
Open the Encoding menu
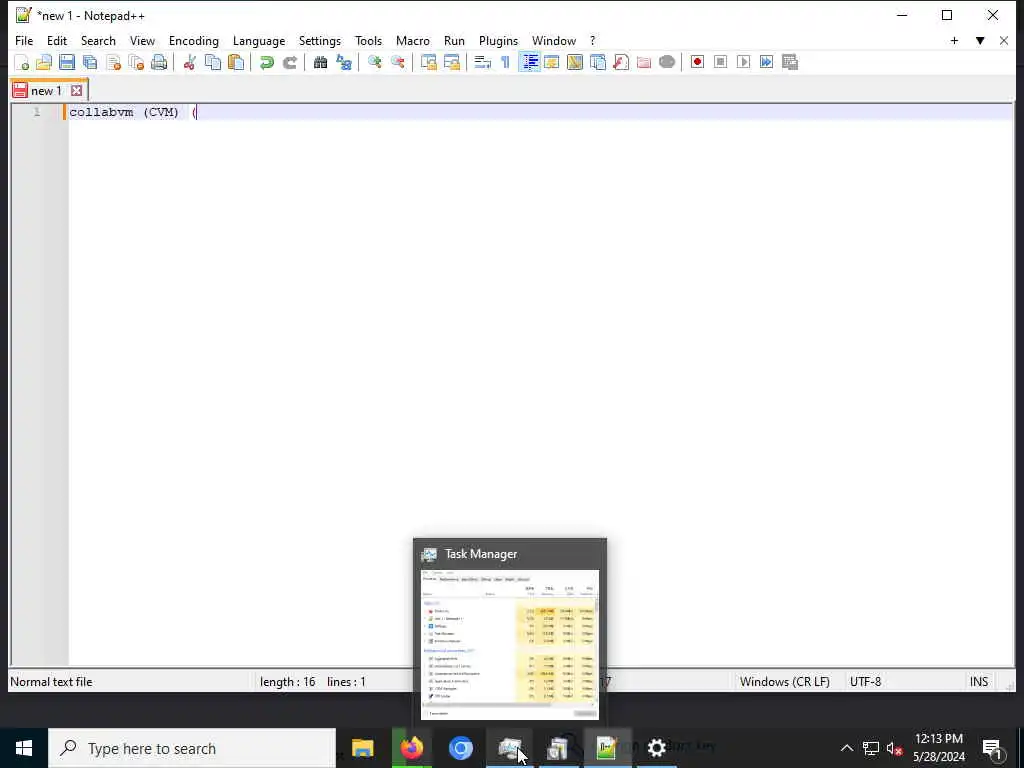click(x=194, y=40)
